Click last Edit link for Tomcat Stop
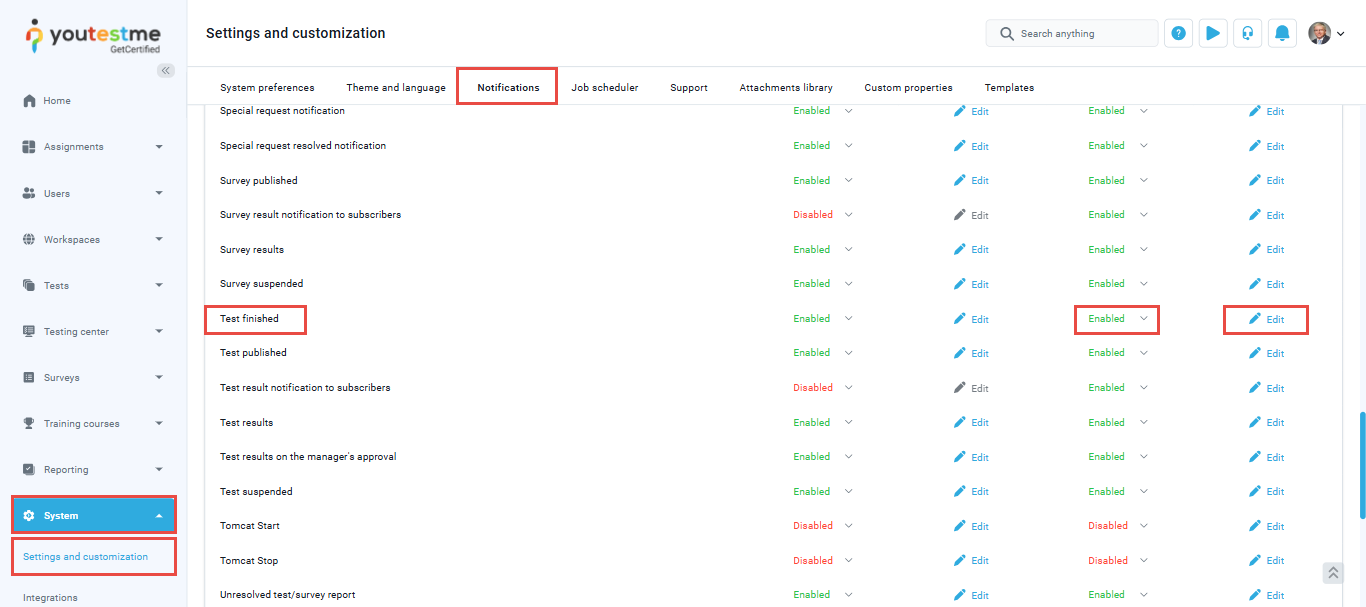This screenshot has height=607, width=1366. (x=1275, y=561)
